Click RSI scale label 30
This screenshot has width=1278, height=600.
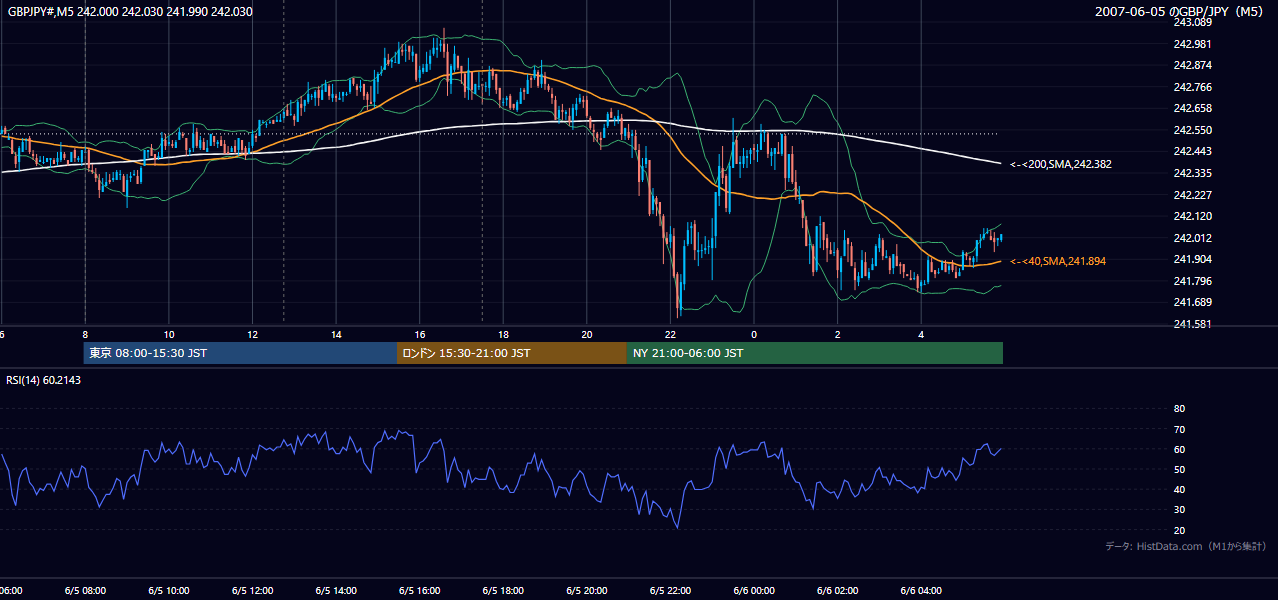click(1179, 510)
